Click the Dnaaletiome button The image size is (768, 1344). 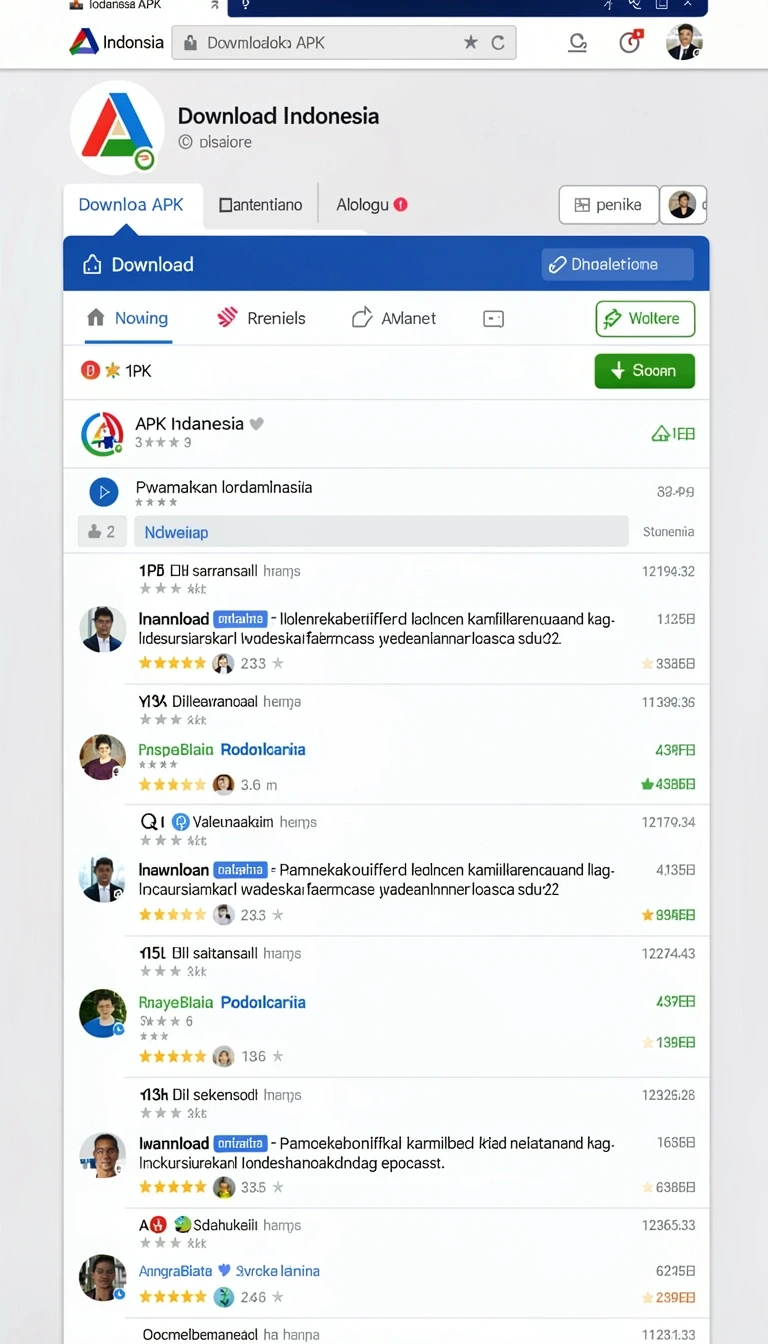pos(617,264)
